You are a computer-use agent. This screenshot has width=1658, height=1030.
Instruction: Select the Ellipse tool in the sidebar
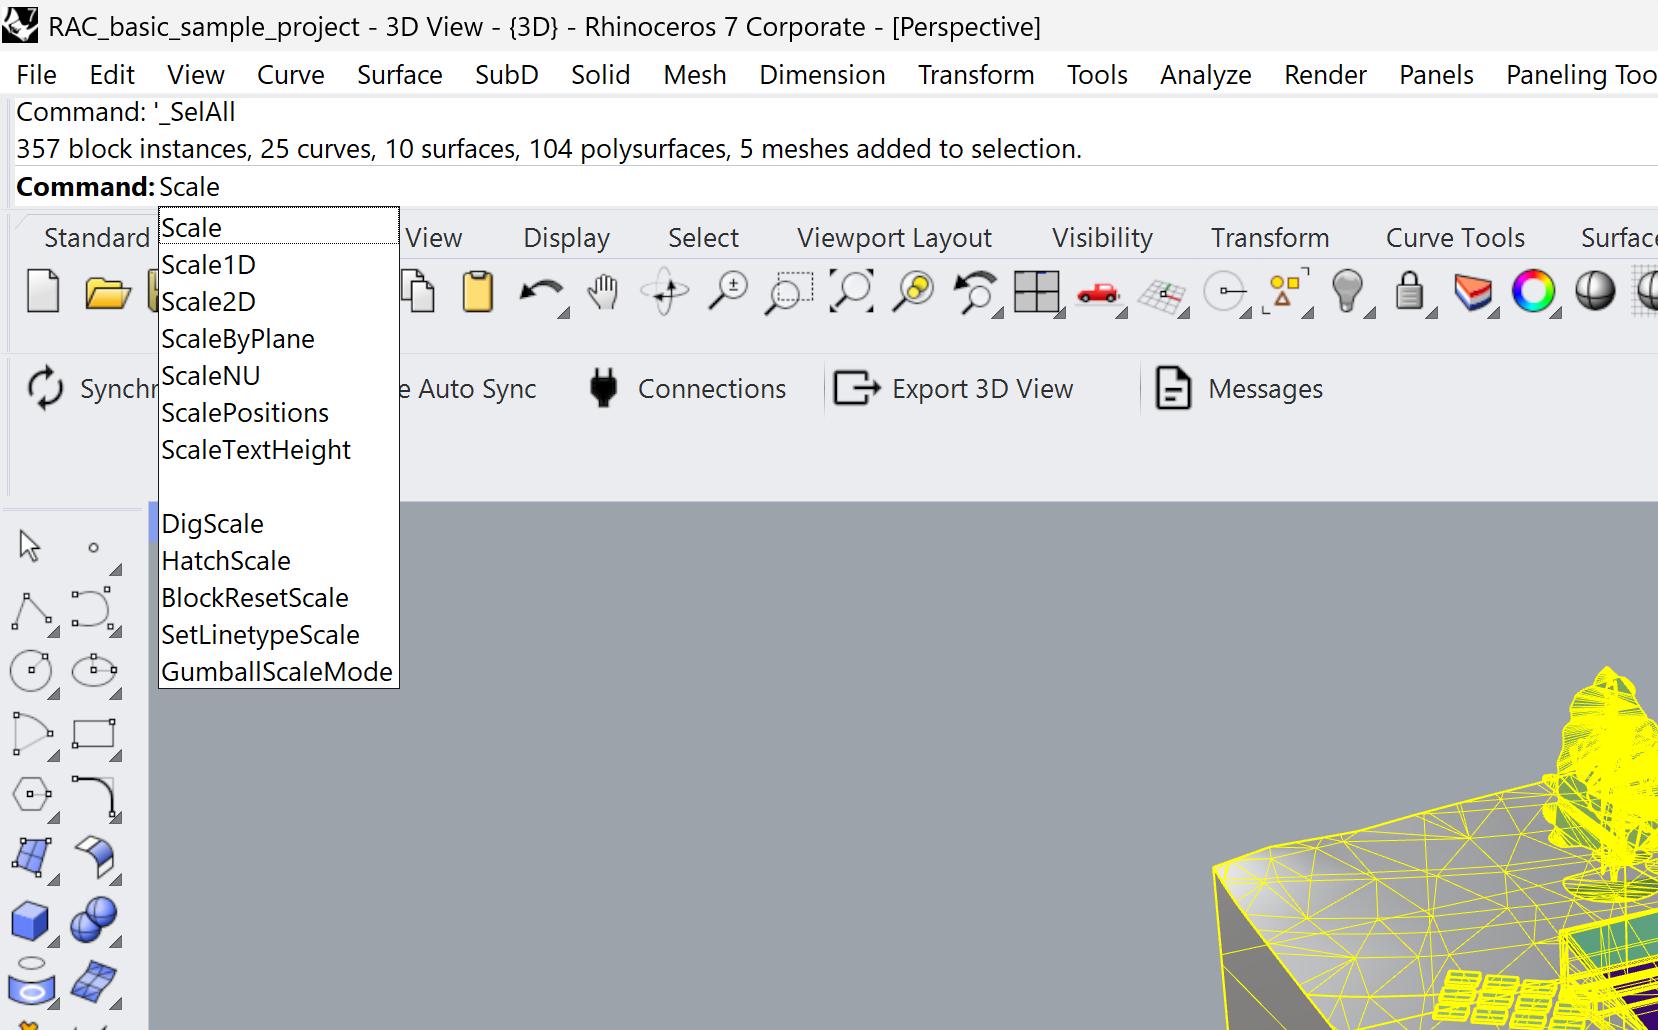95,670
